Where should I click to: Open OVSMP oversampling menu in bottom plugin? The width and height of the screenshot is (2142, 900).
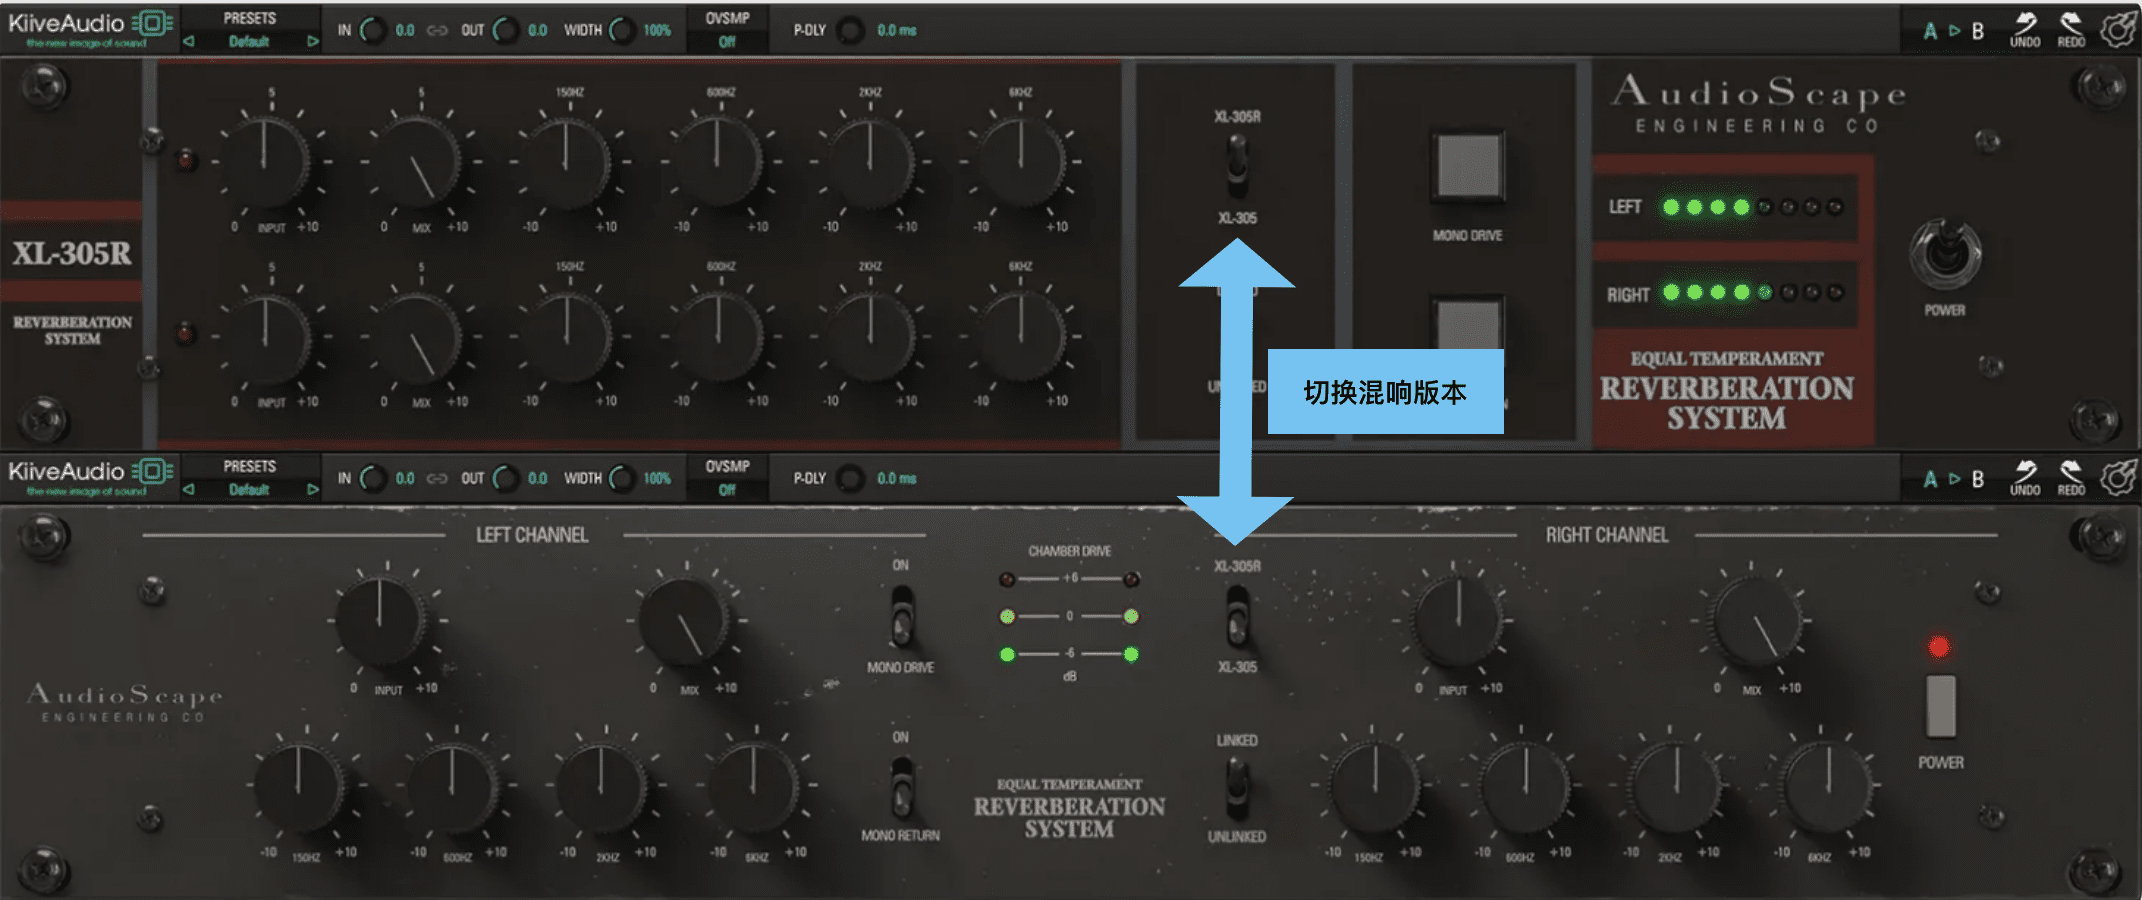point(727,478)
